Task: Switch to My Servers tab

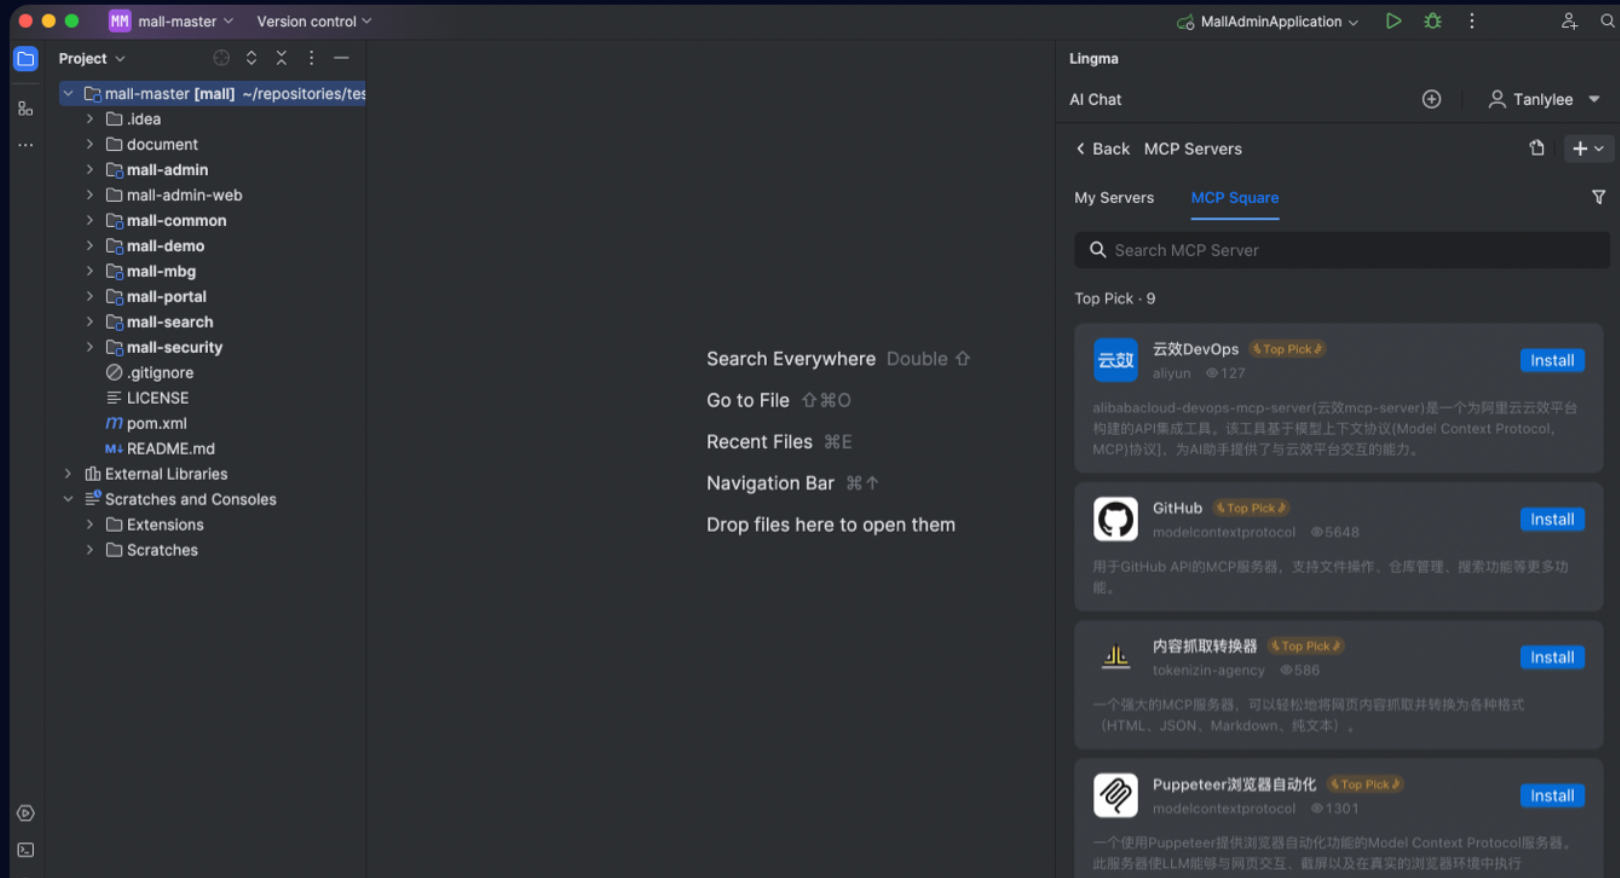Action: click(x=1114, y=198)
